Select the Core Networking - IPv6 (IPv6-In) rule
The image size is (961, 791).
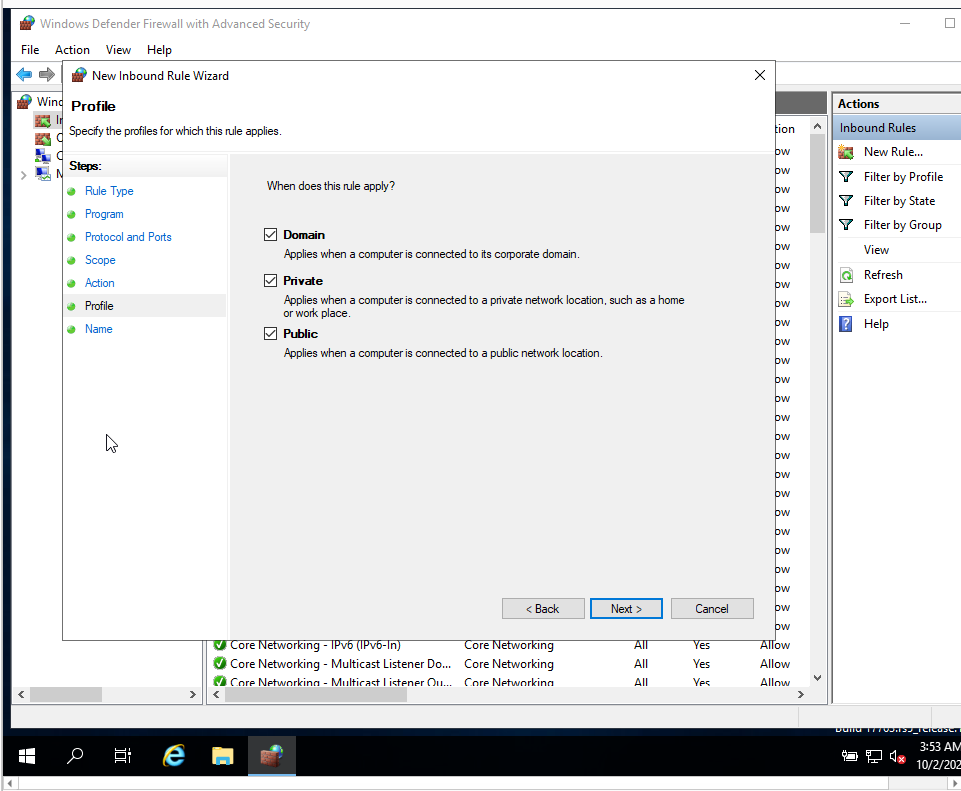[315, 645]
